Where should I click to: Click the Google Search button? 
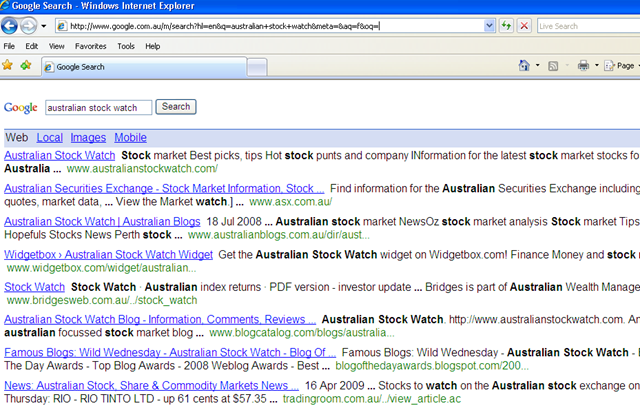pyautogui.click(x=176, y=106)
